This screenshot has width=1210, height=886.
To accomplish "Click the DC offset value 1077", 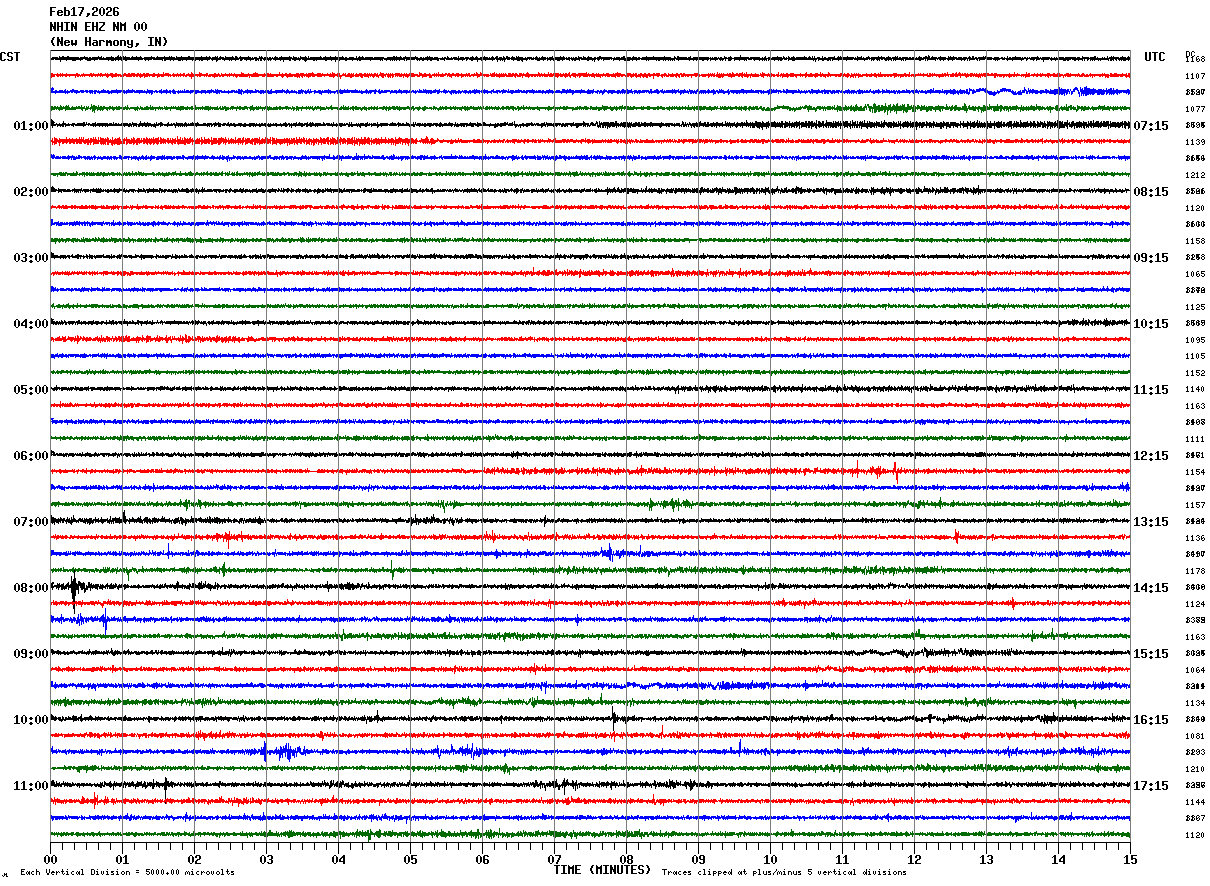I will point(1195,109).
